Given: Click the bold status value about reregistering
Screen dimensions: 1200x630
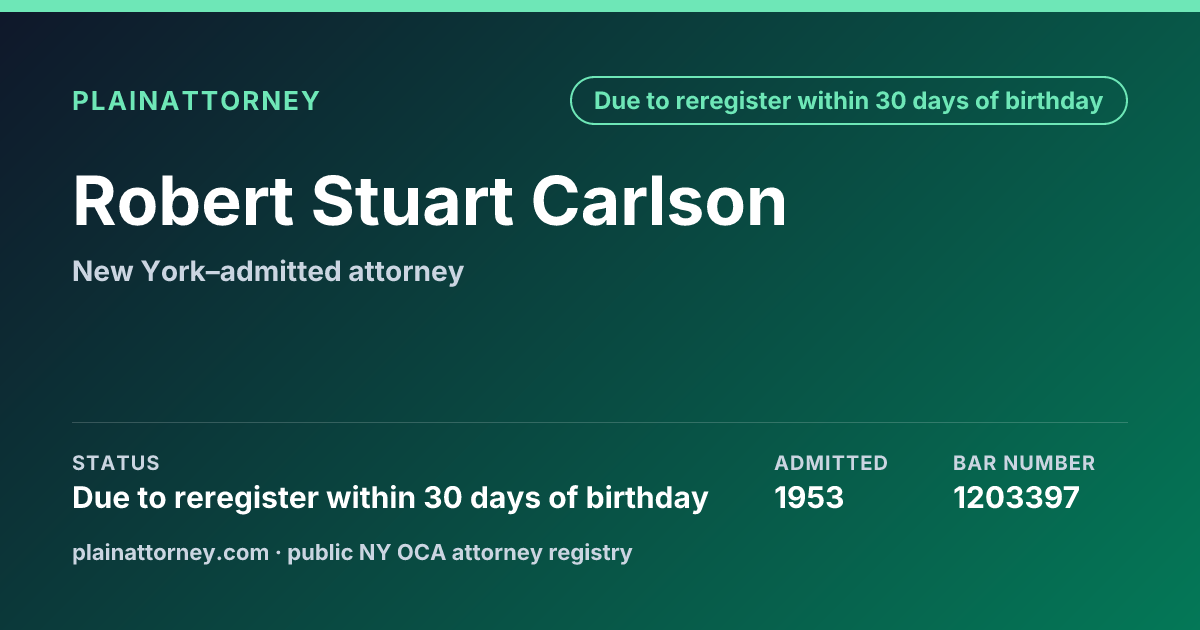Looking at the screenshot, I should 390,498.
